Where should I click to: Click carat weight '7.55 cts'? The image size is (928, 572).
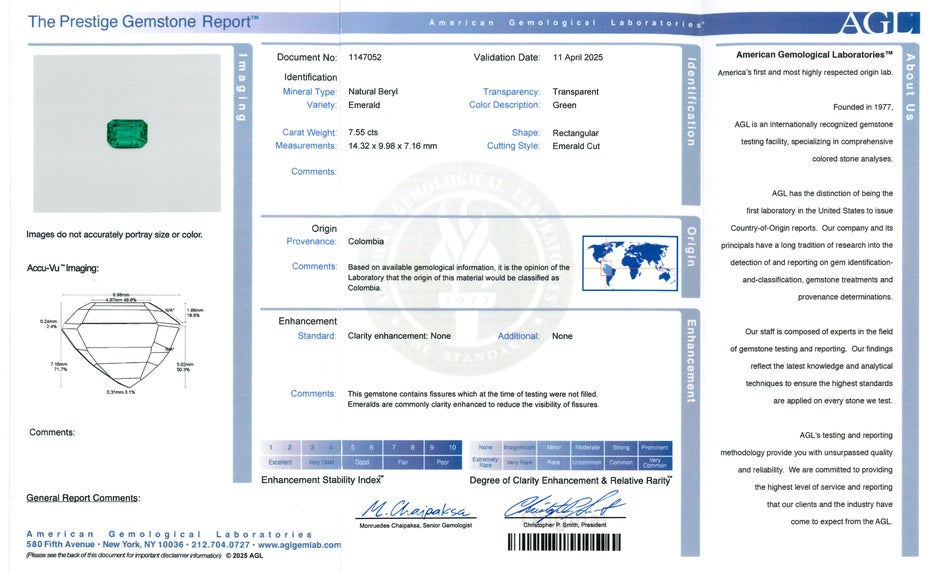coord(363,132)
